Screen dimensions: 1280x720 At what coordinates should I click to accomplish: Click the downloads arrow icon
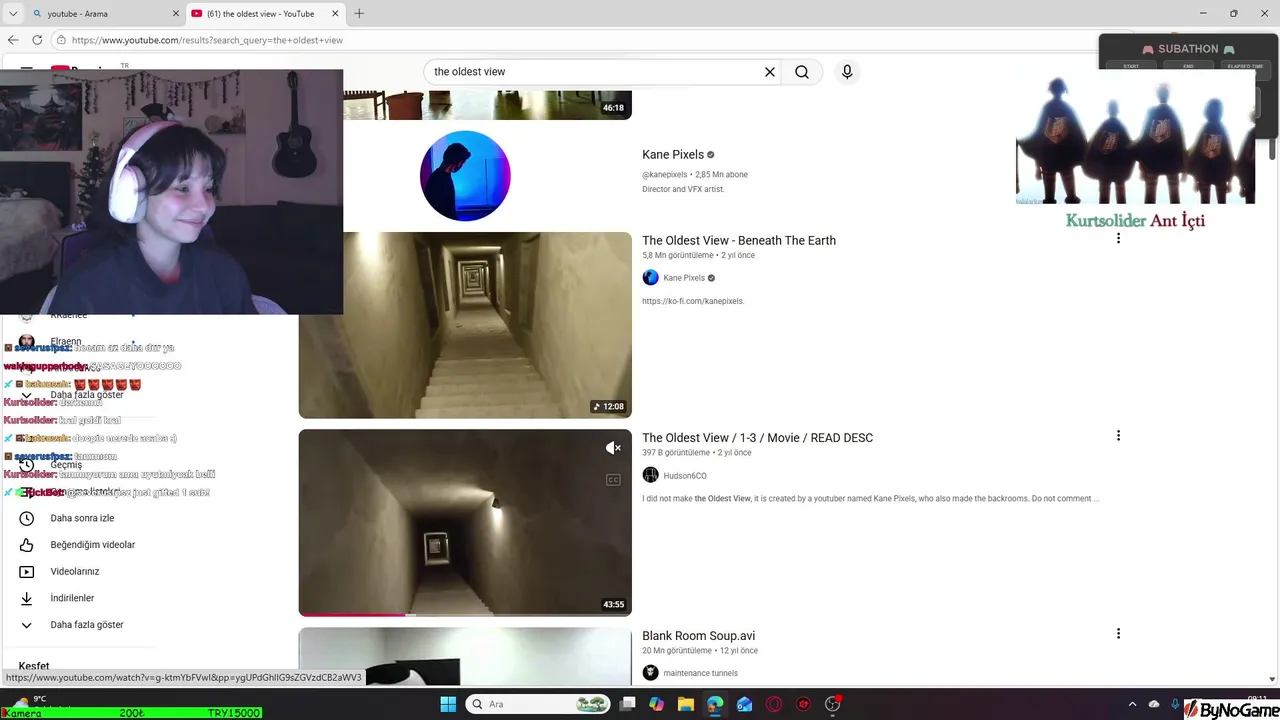(27, 598)
